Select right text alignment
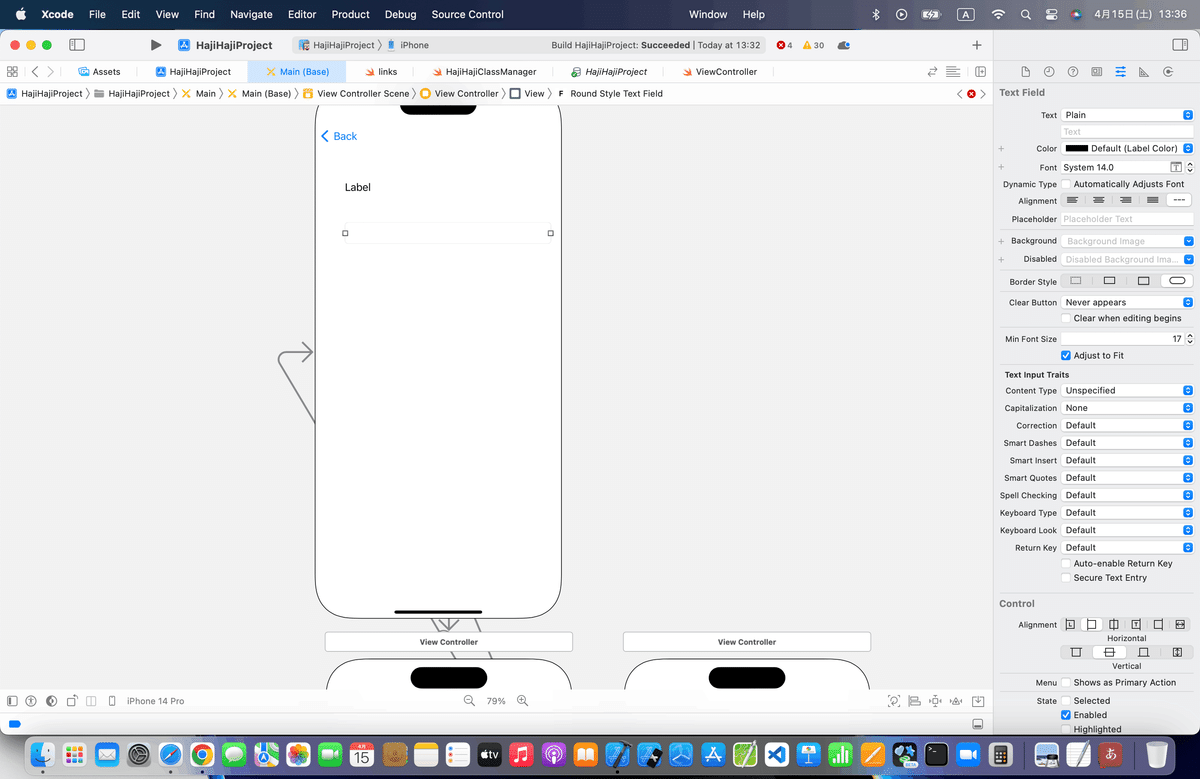 1126,200
